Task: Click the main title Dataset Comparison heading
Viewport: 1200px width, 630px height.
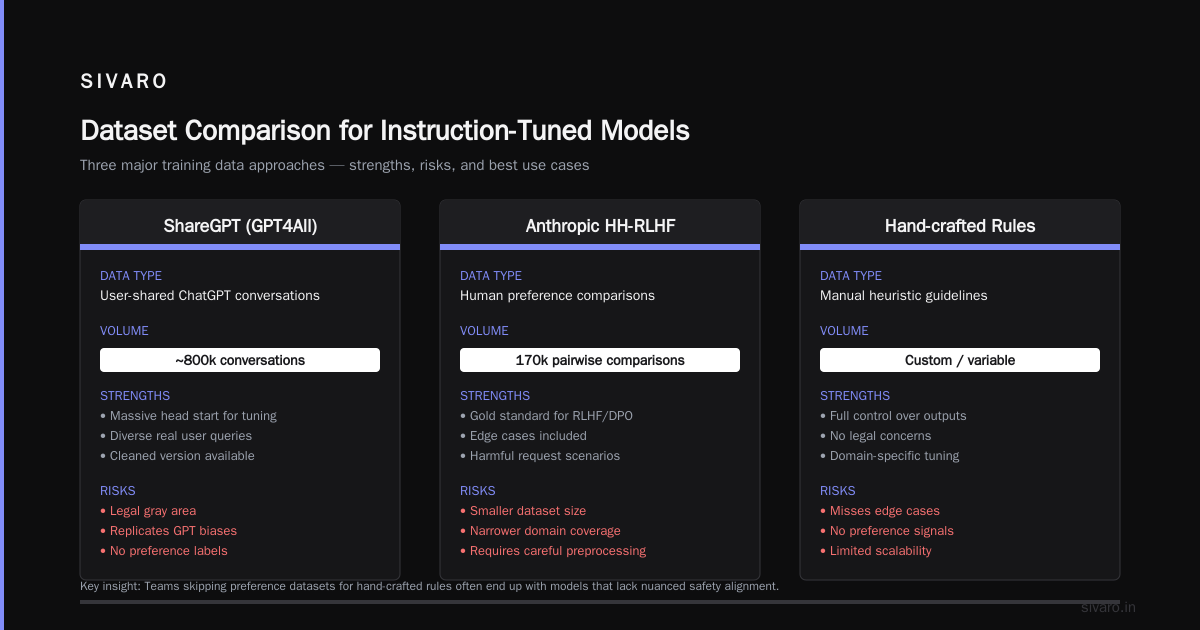Action: [385, 130]
